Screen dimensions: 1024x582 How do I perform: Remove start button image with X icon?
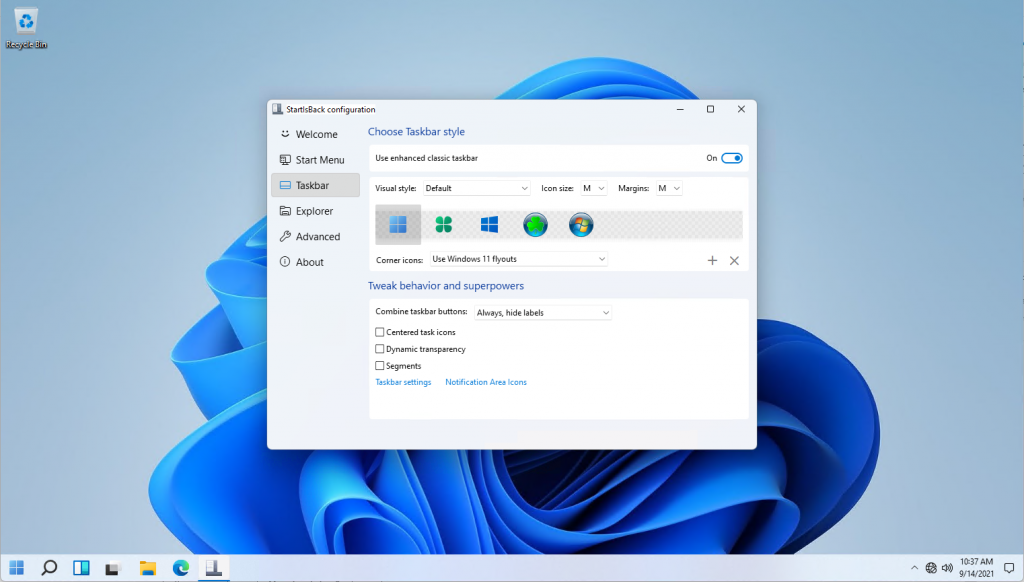[x=734, y=260]
